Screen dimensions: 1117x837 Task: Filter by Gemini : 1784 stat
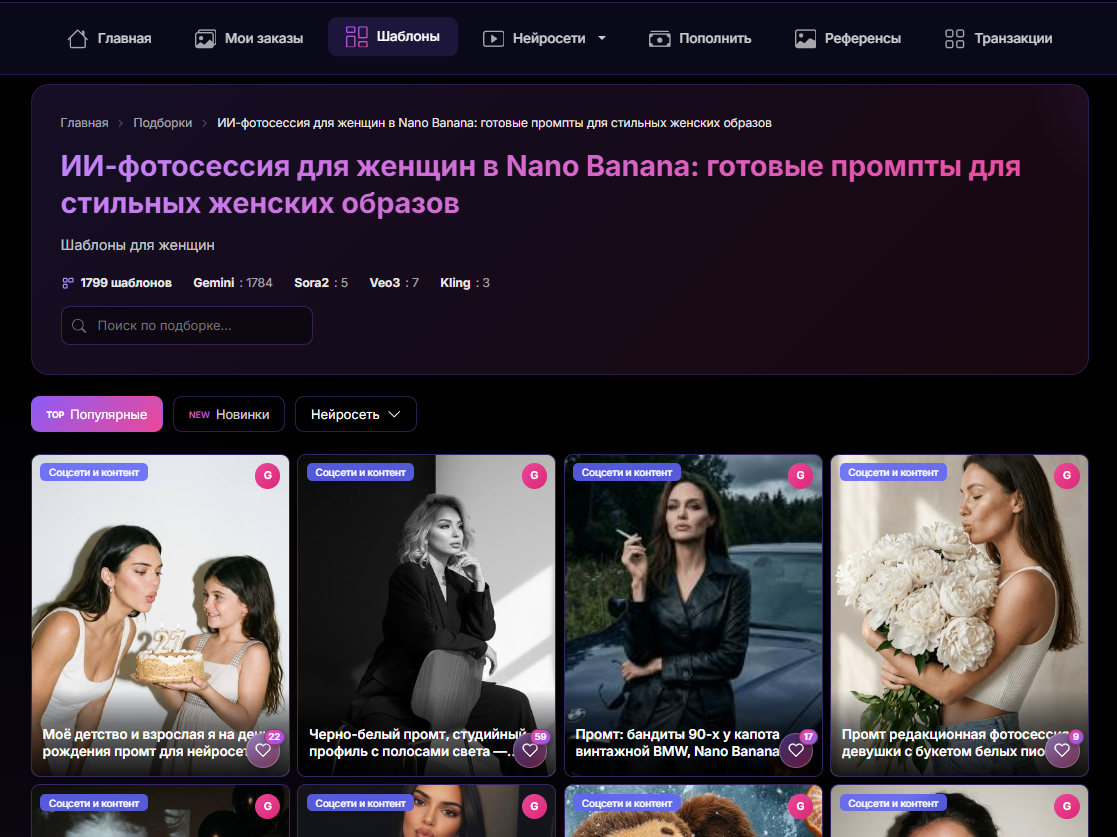point(233,283)
